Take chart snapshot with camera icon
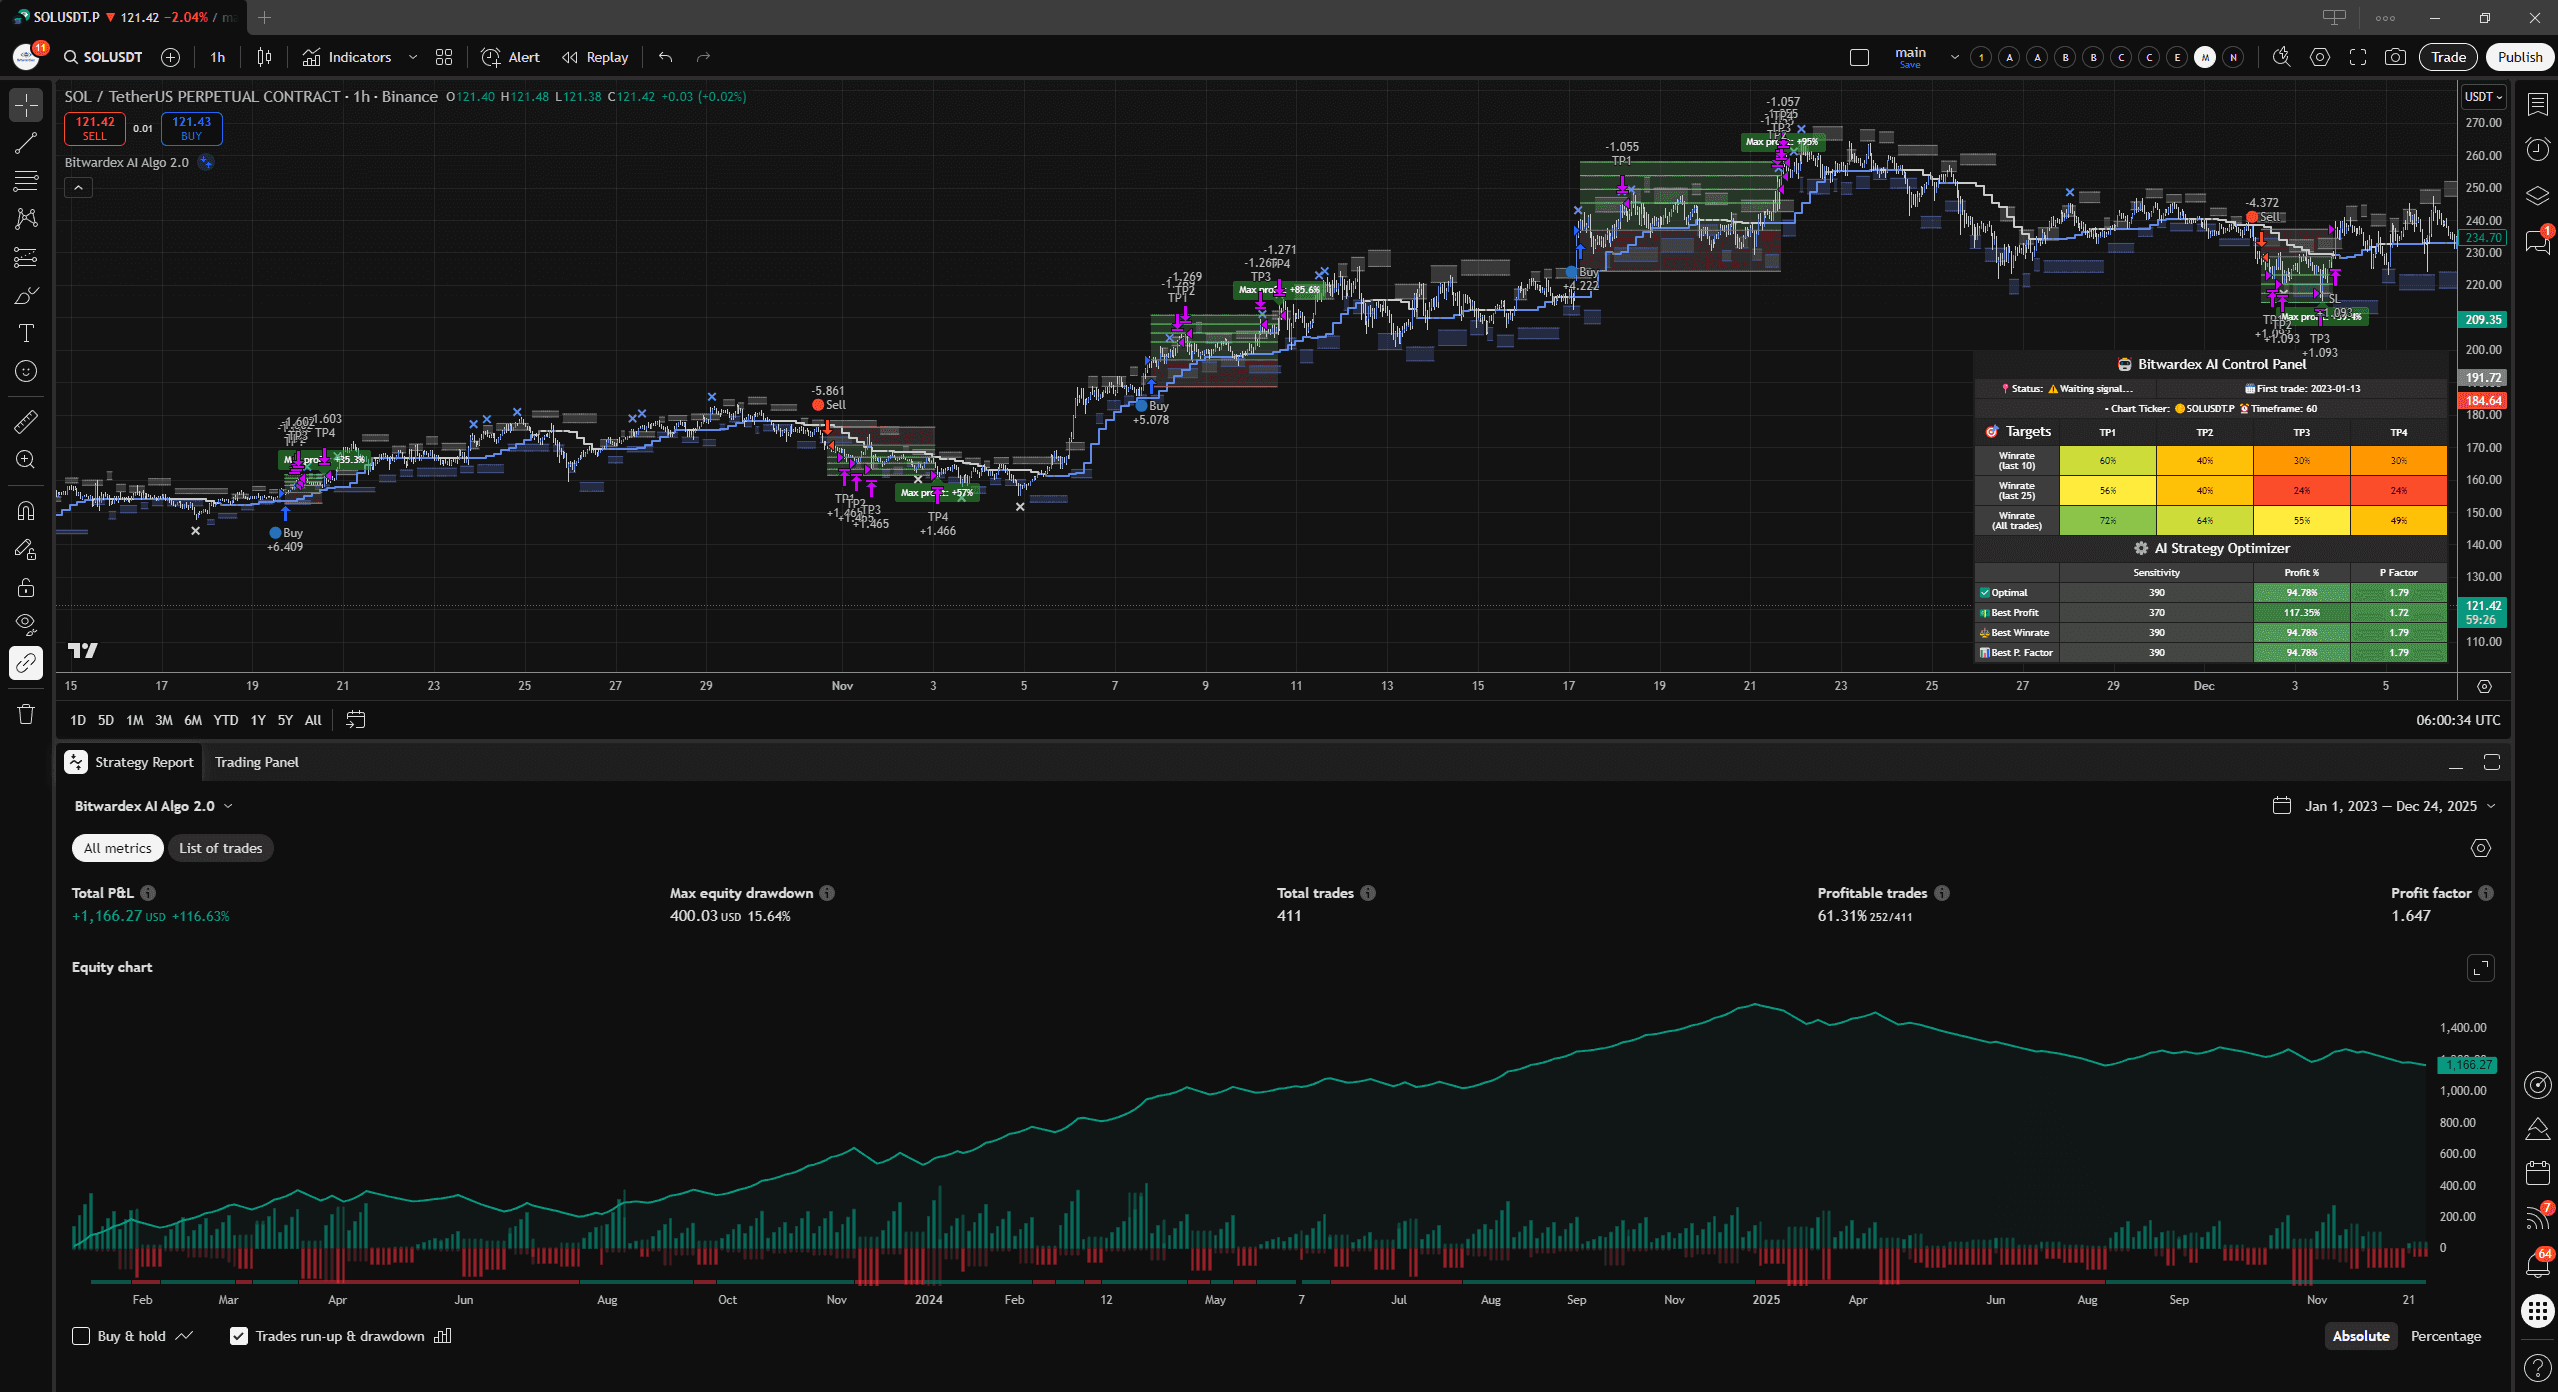The image size is (2558, 1392). [2395, 57]
